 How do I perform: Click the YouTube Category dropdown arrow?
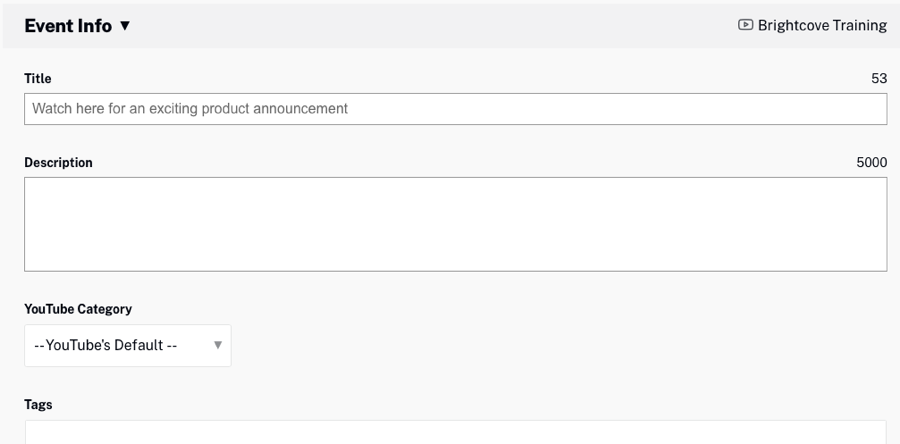218,346
